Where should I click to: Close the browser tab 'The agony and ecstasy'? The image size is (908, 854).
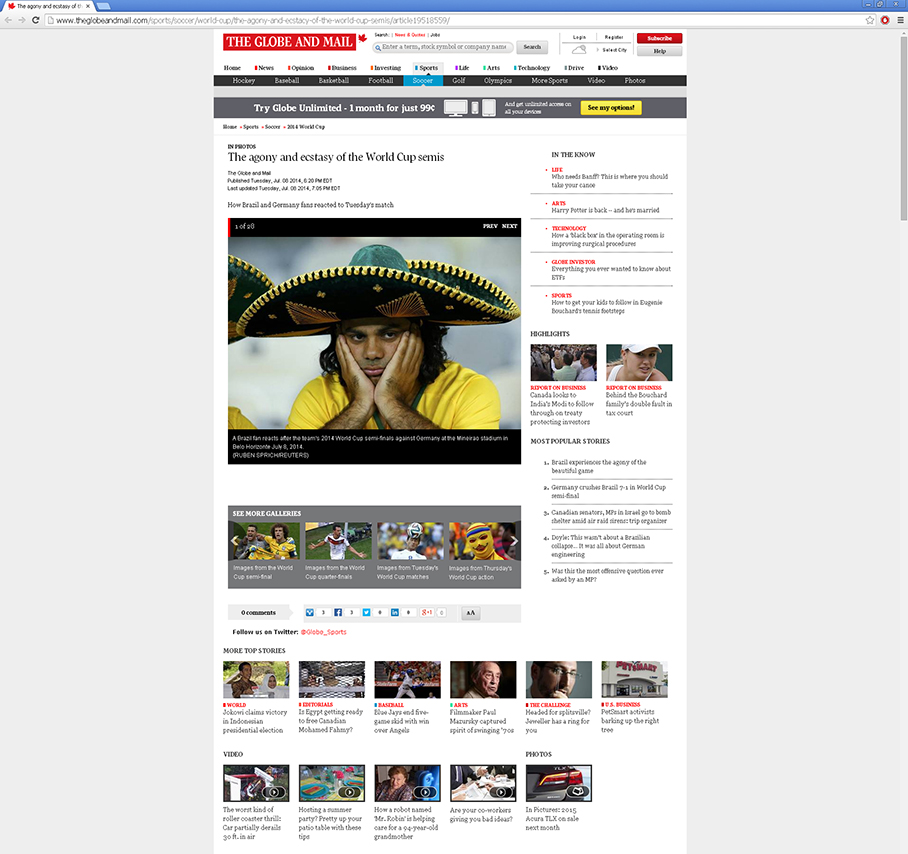tap(88, 6)
